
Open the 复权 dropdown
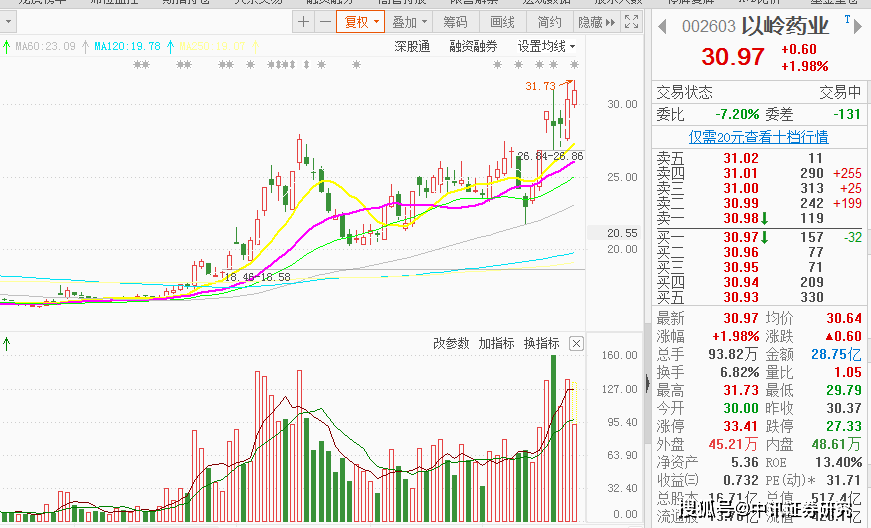[361, 22]
